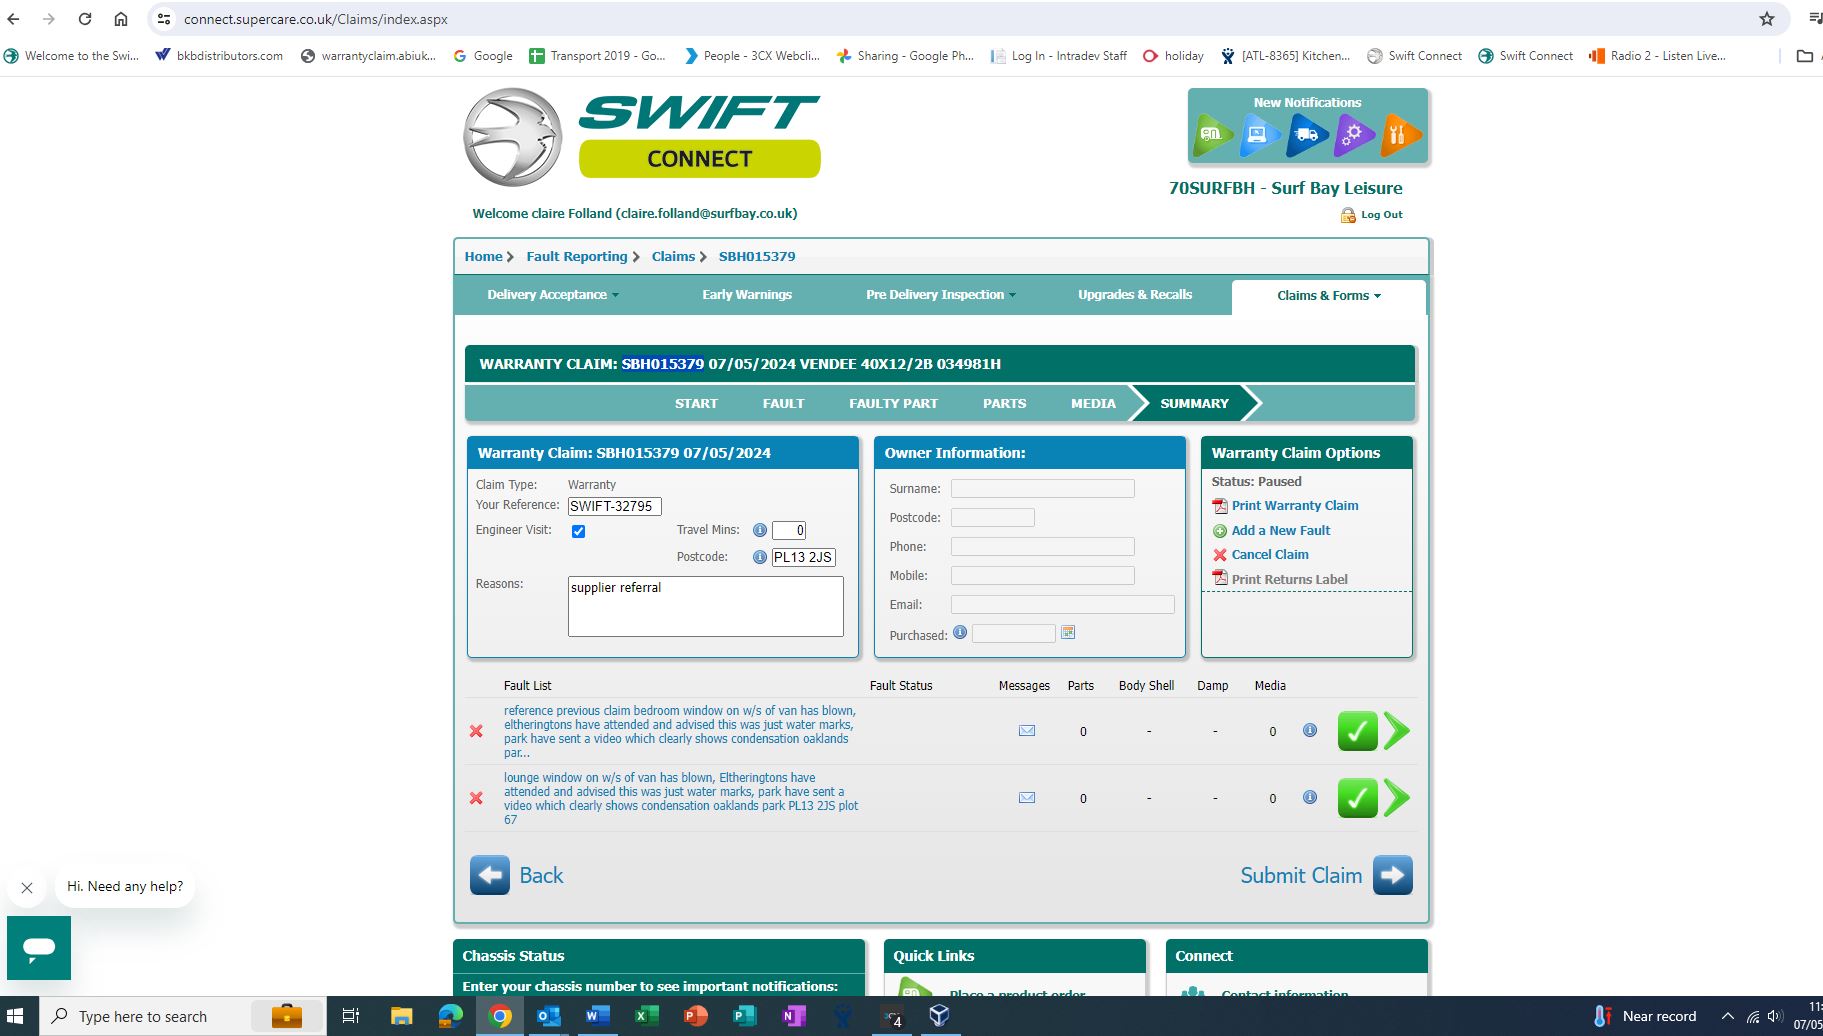Go to the FAULTY PART step

[x=893, y=404]
